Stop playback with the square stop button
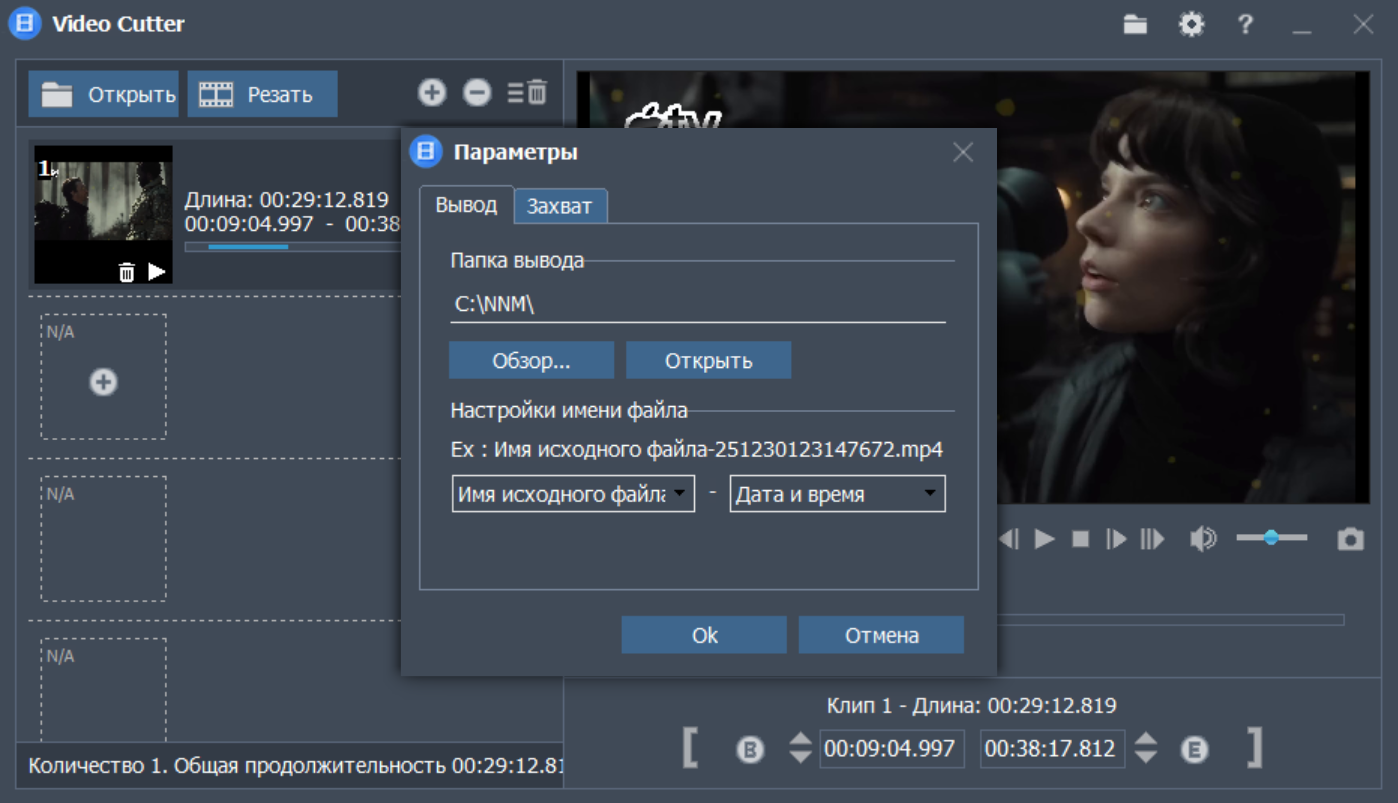1398x803 pixels. (1080, 539)
